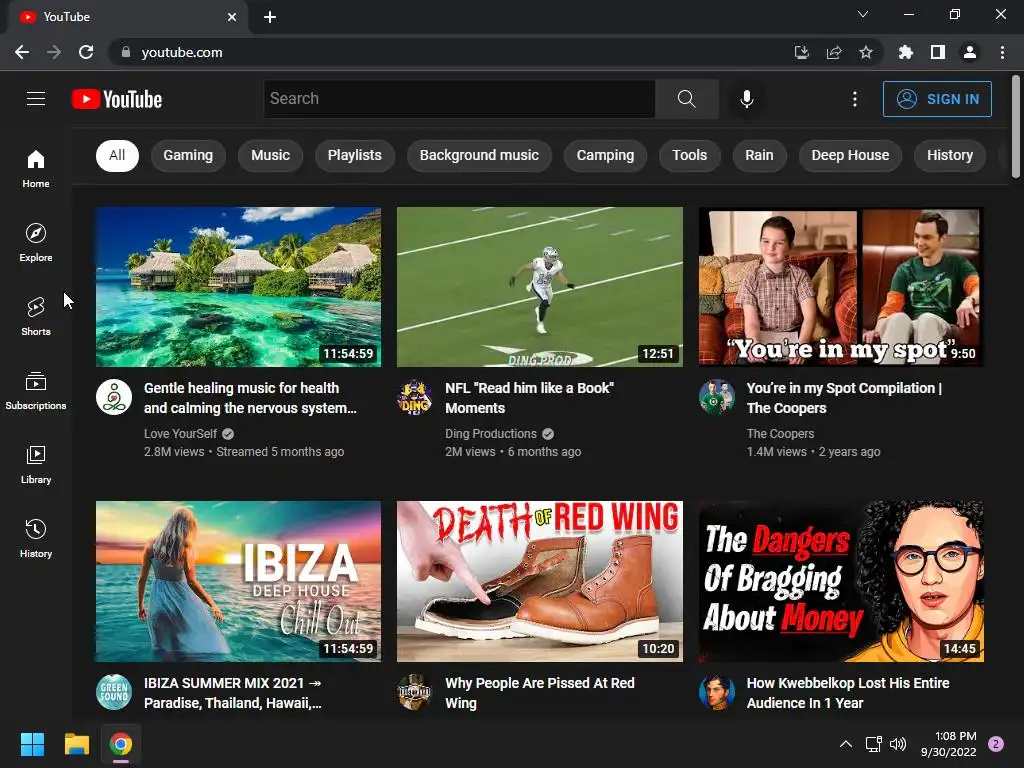Click channel avatar beside Red Wing video
This screenshot has width=1024, height=768.
point(415,692)
